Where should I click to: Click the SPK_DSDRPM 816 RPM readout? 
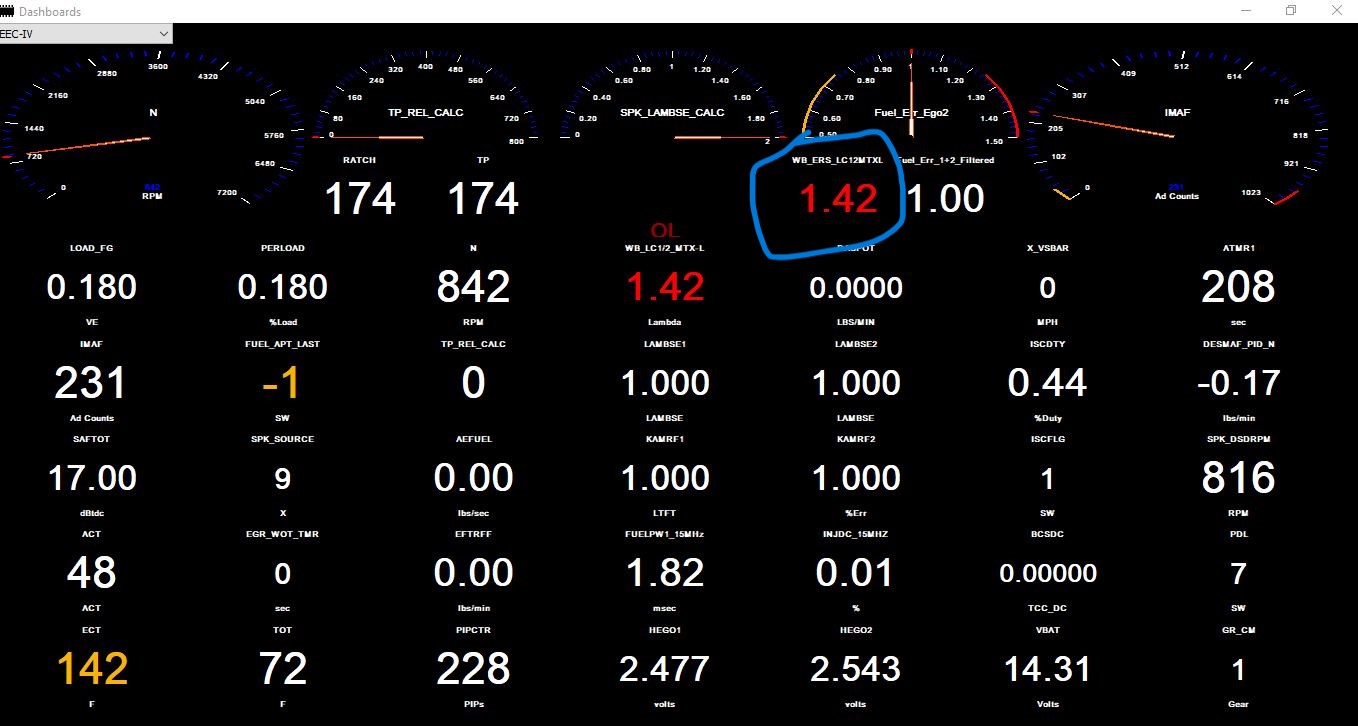click(x=1237, y=478)
